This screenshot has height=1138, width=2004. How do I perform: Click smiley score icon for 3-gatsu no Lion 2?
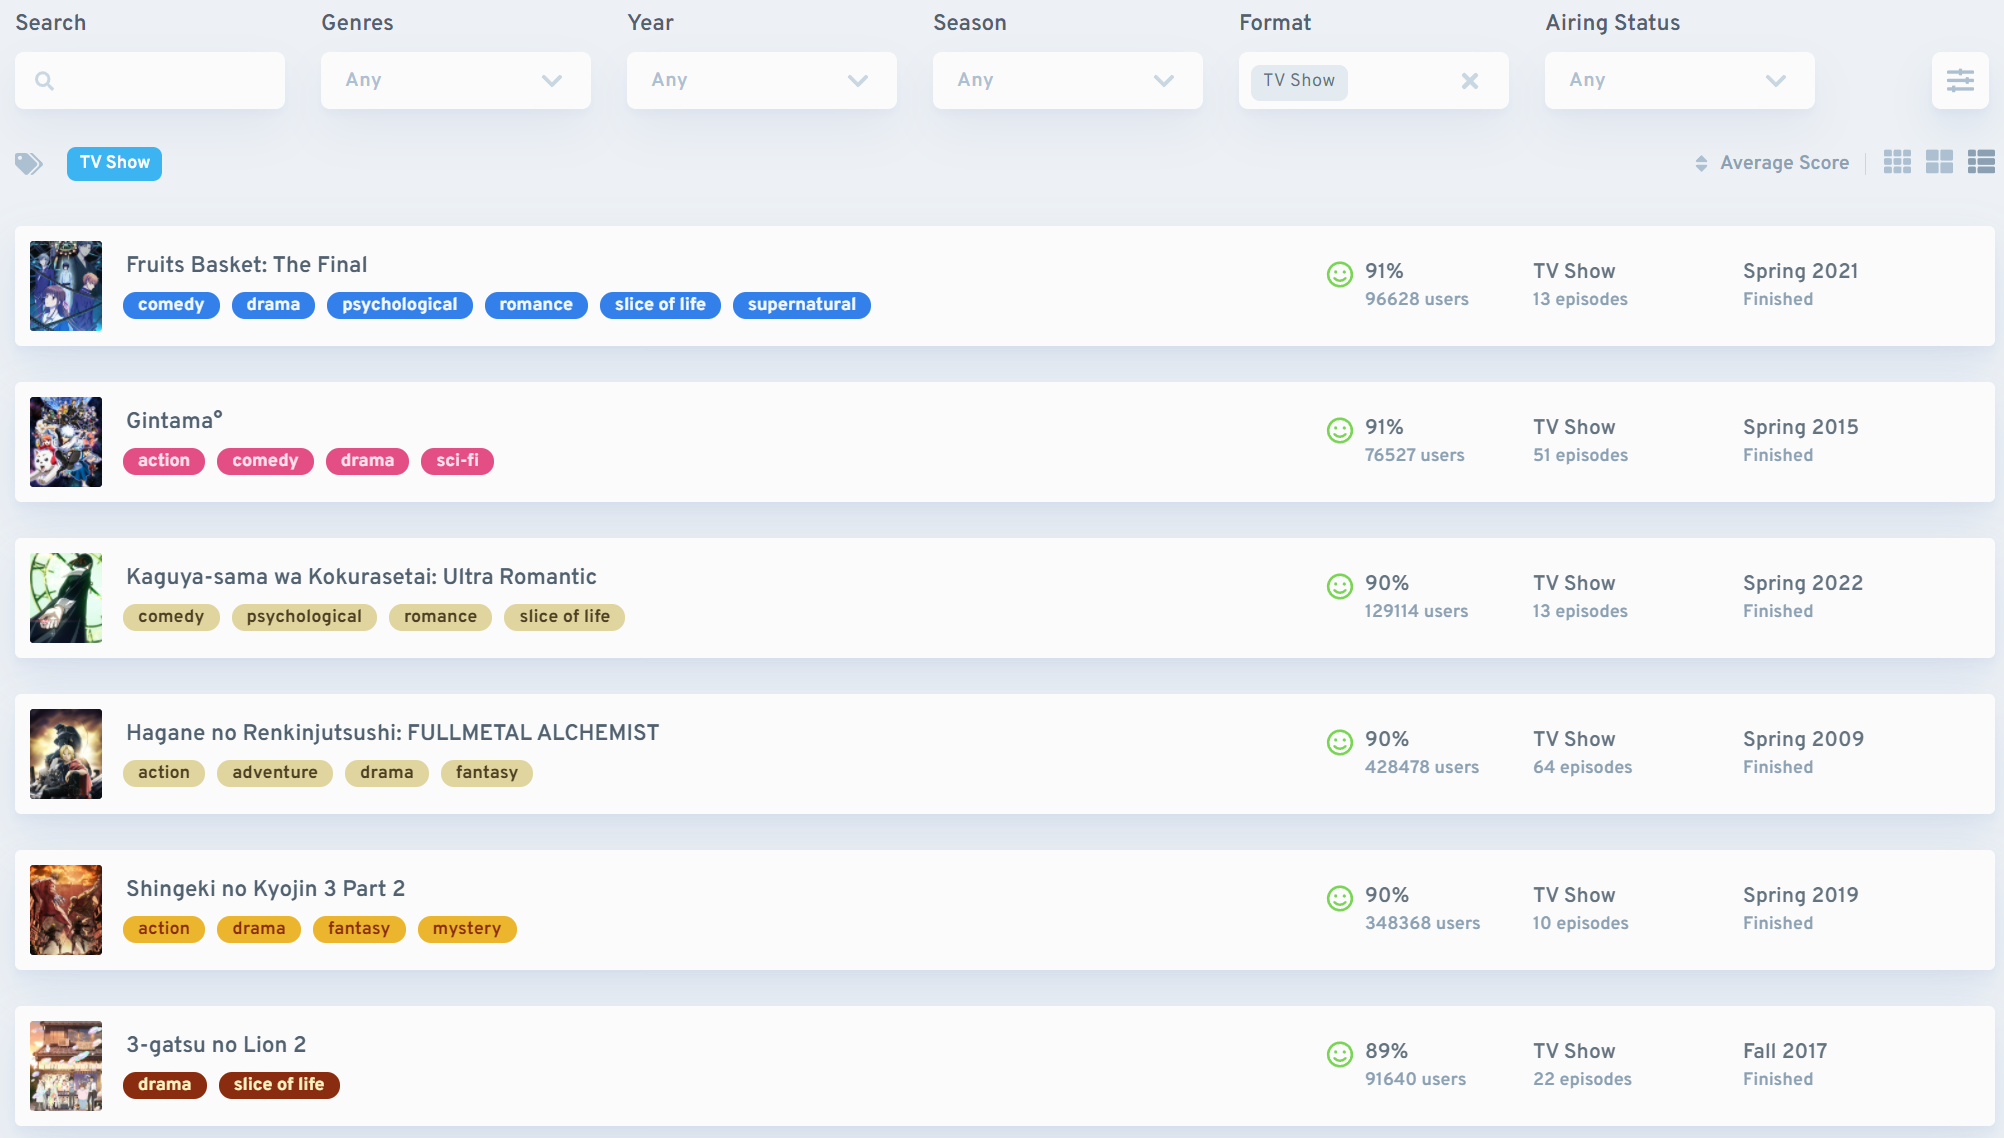coord(1340,1054)
